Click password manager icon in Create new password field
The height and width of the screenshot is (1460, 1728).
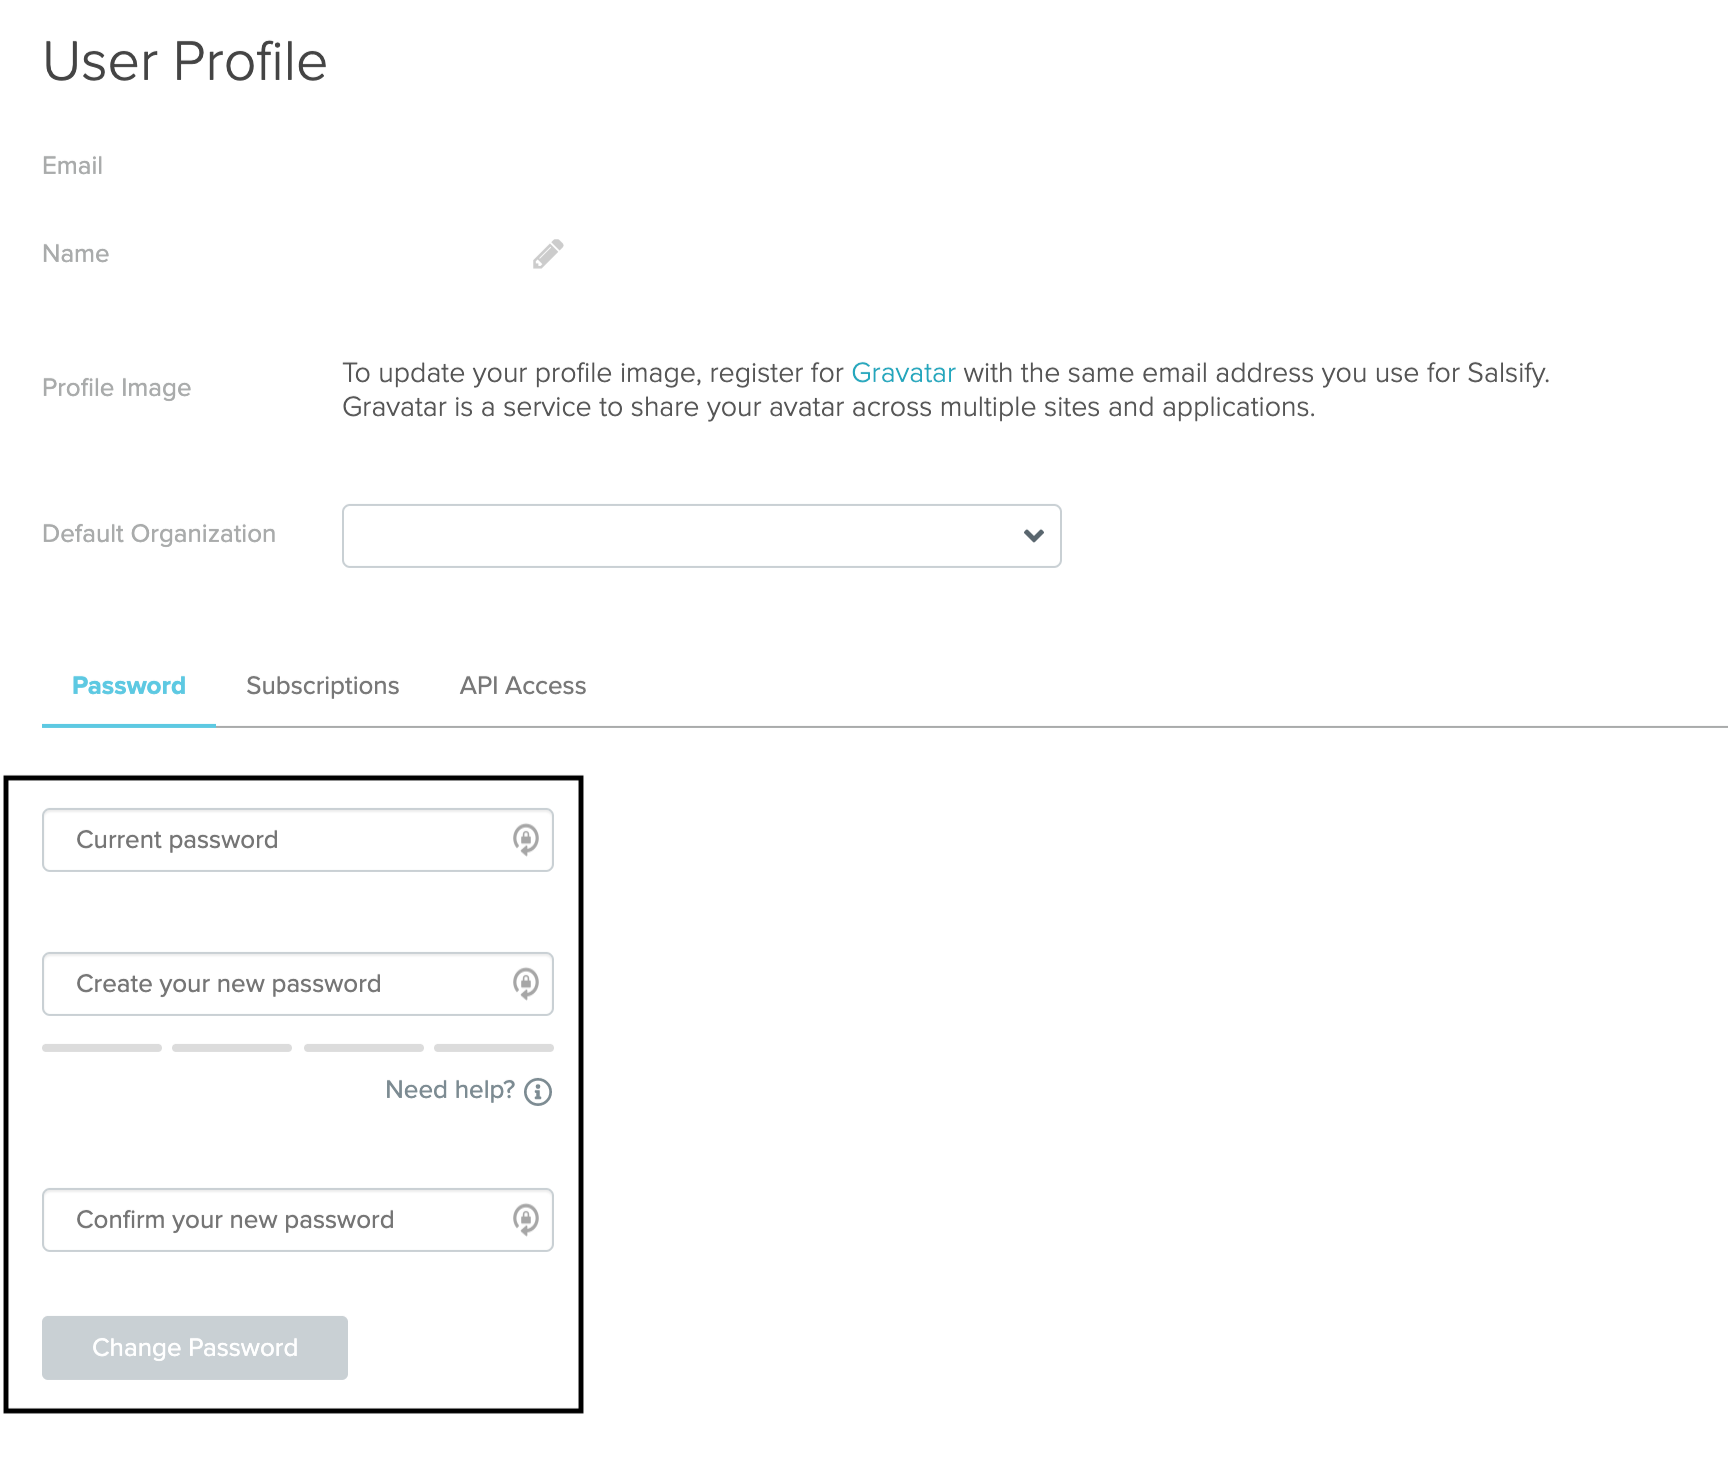[x=525, y=983]
